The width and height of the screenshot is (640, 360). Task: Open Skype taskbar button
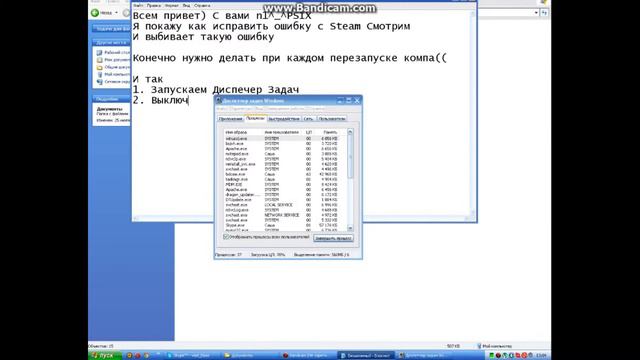pos(191,356)
